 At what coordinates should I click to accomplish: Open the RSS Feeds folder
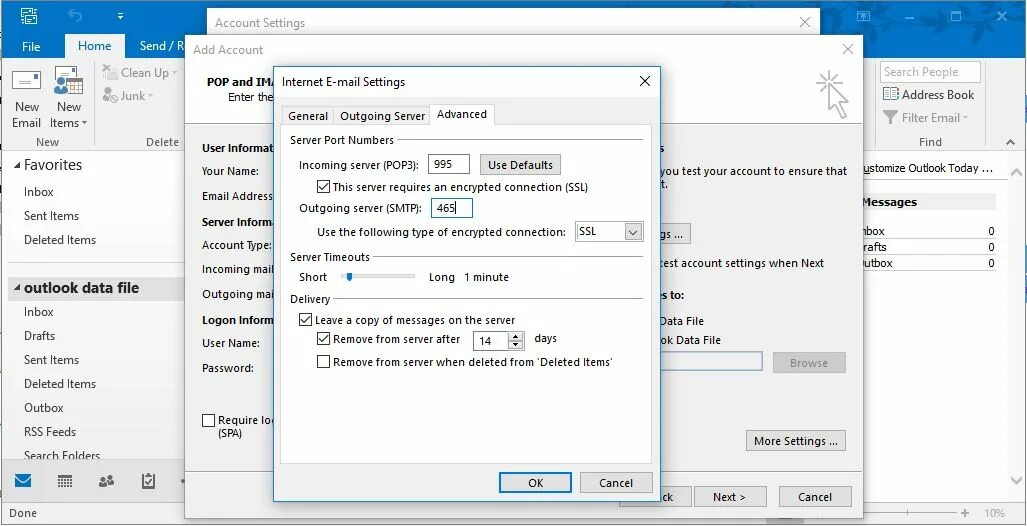click(x=50, y=432)
